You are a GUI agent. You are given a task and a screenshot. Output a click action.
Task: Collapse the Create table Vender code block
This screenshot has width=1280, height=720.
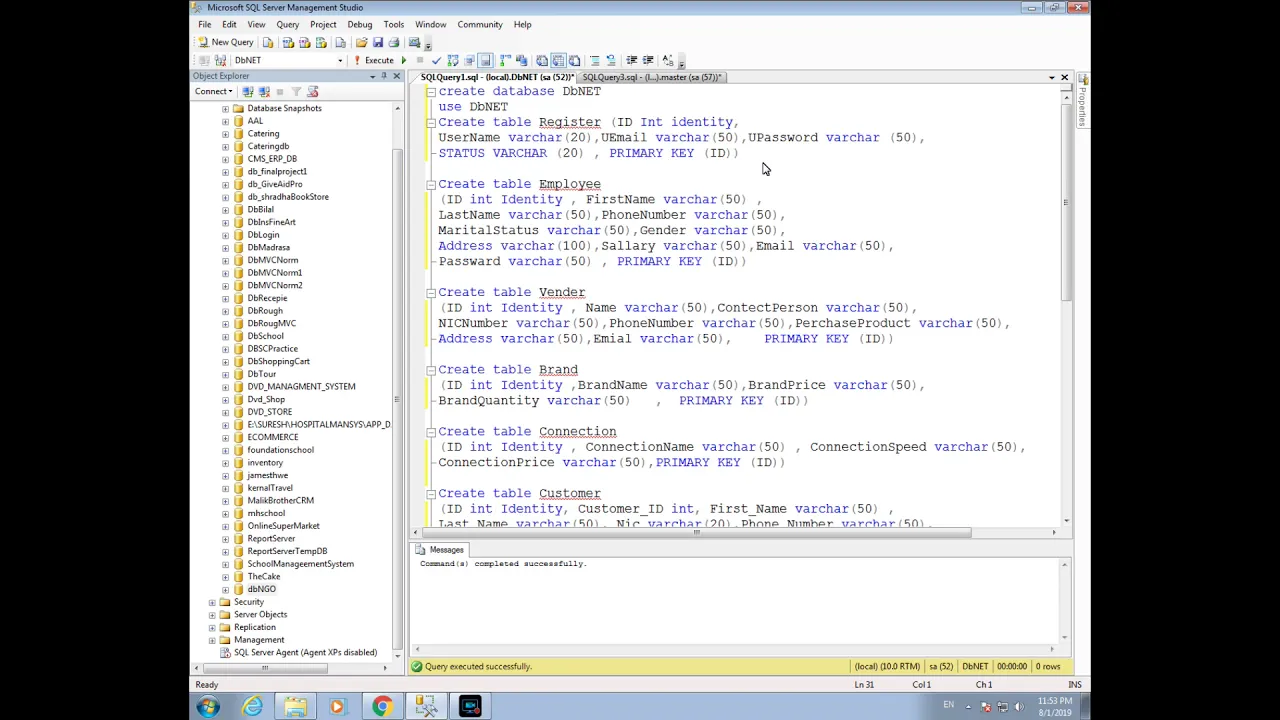tap(430, 293)
